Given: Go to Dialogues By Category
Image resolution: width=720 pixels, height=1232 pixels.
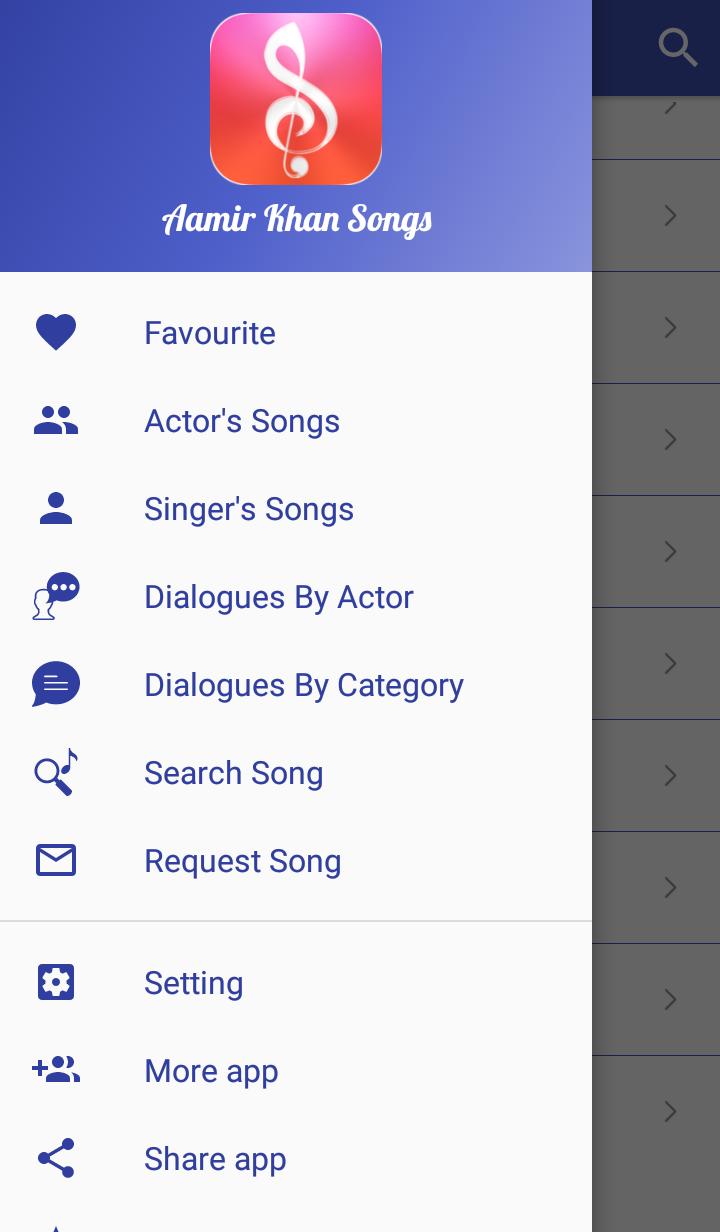Looking at the screenshot, I should (x=304, y=685).
